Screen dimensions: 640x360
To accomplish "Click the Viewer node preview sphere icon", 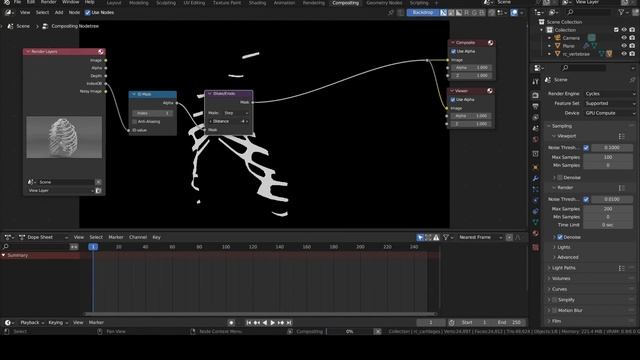I will coord(490,91).
